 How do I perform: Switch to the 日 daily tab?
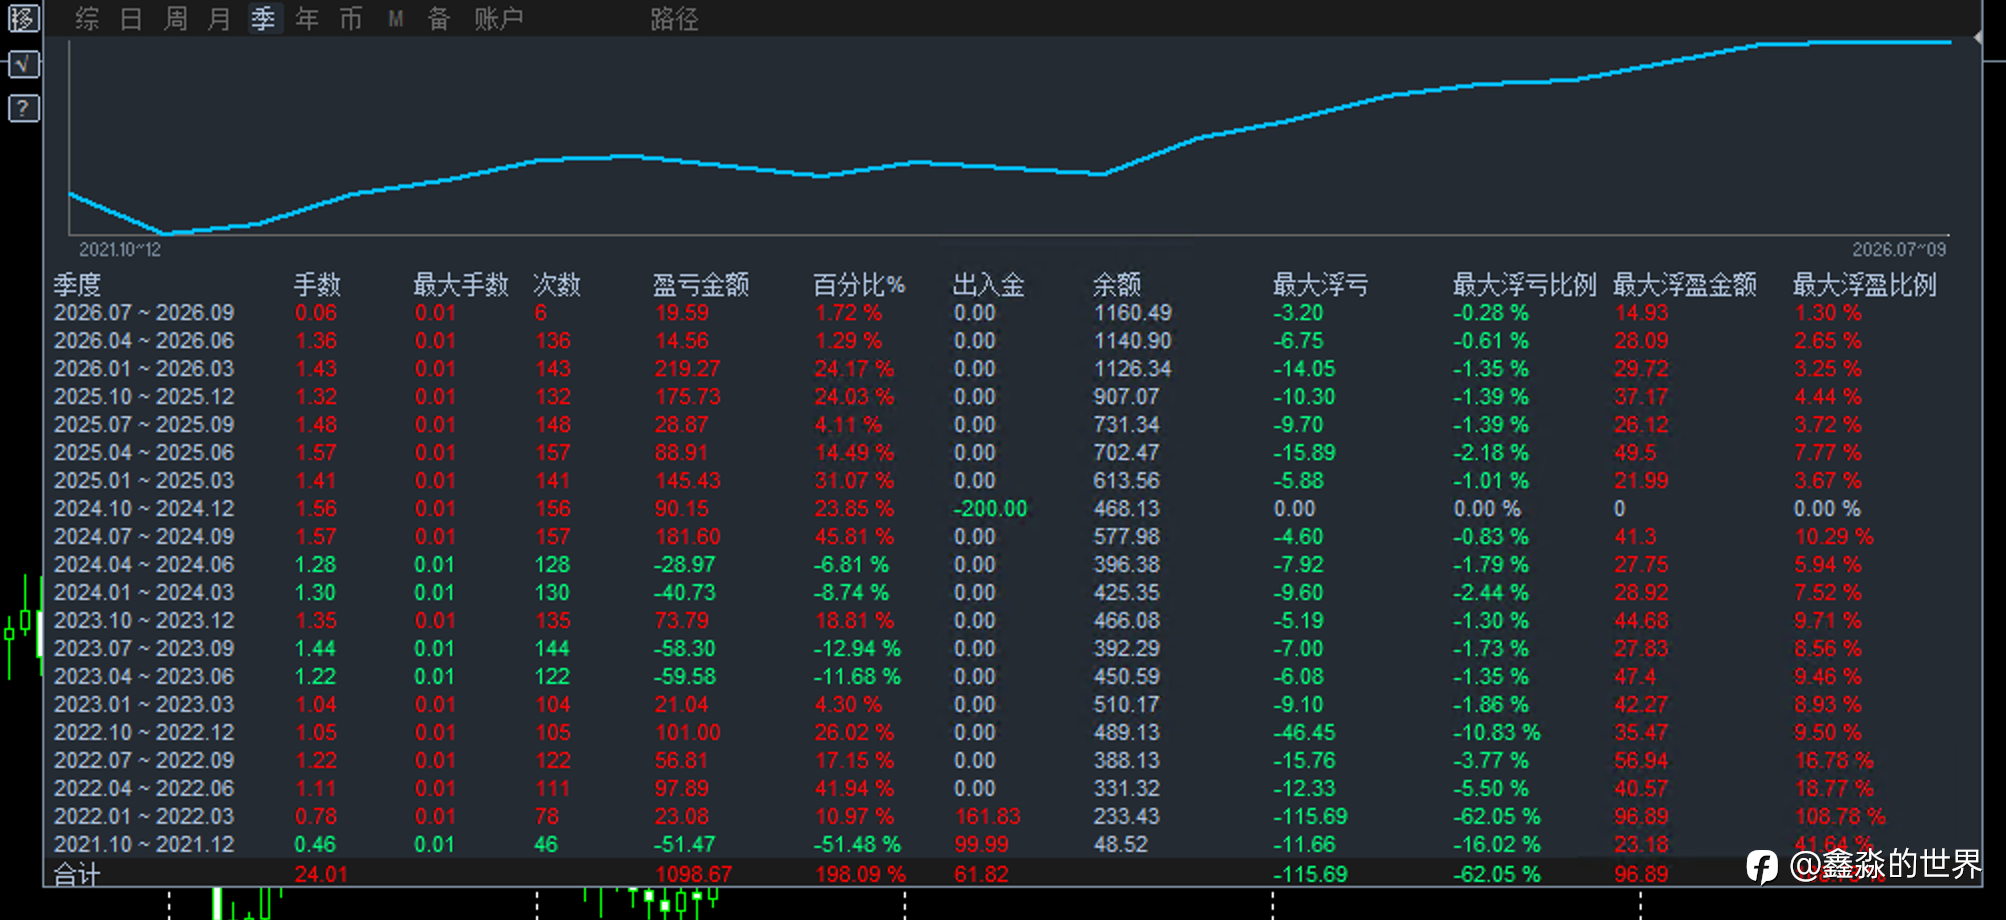pyautogui.click(x=131, y=18)
